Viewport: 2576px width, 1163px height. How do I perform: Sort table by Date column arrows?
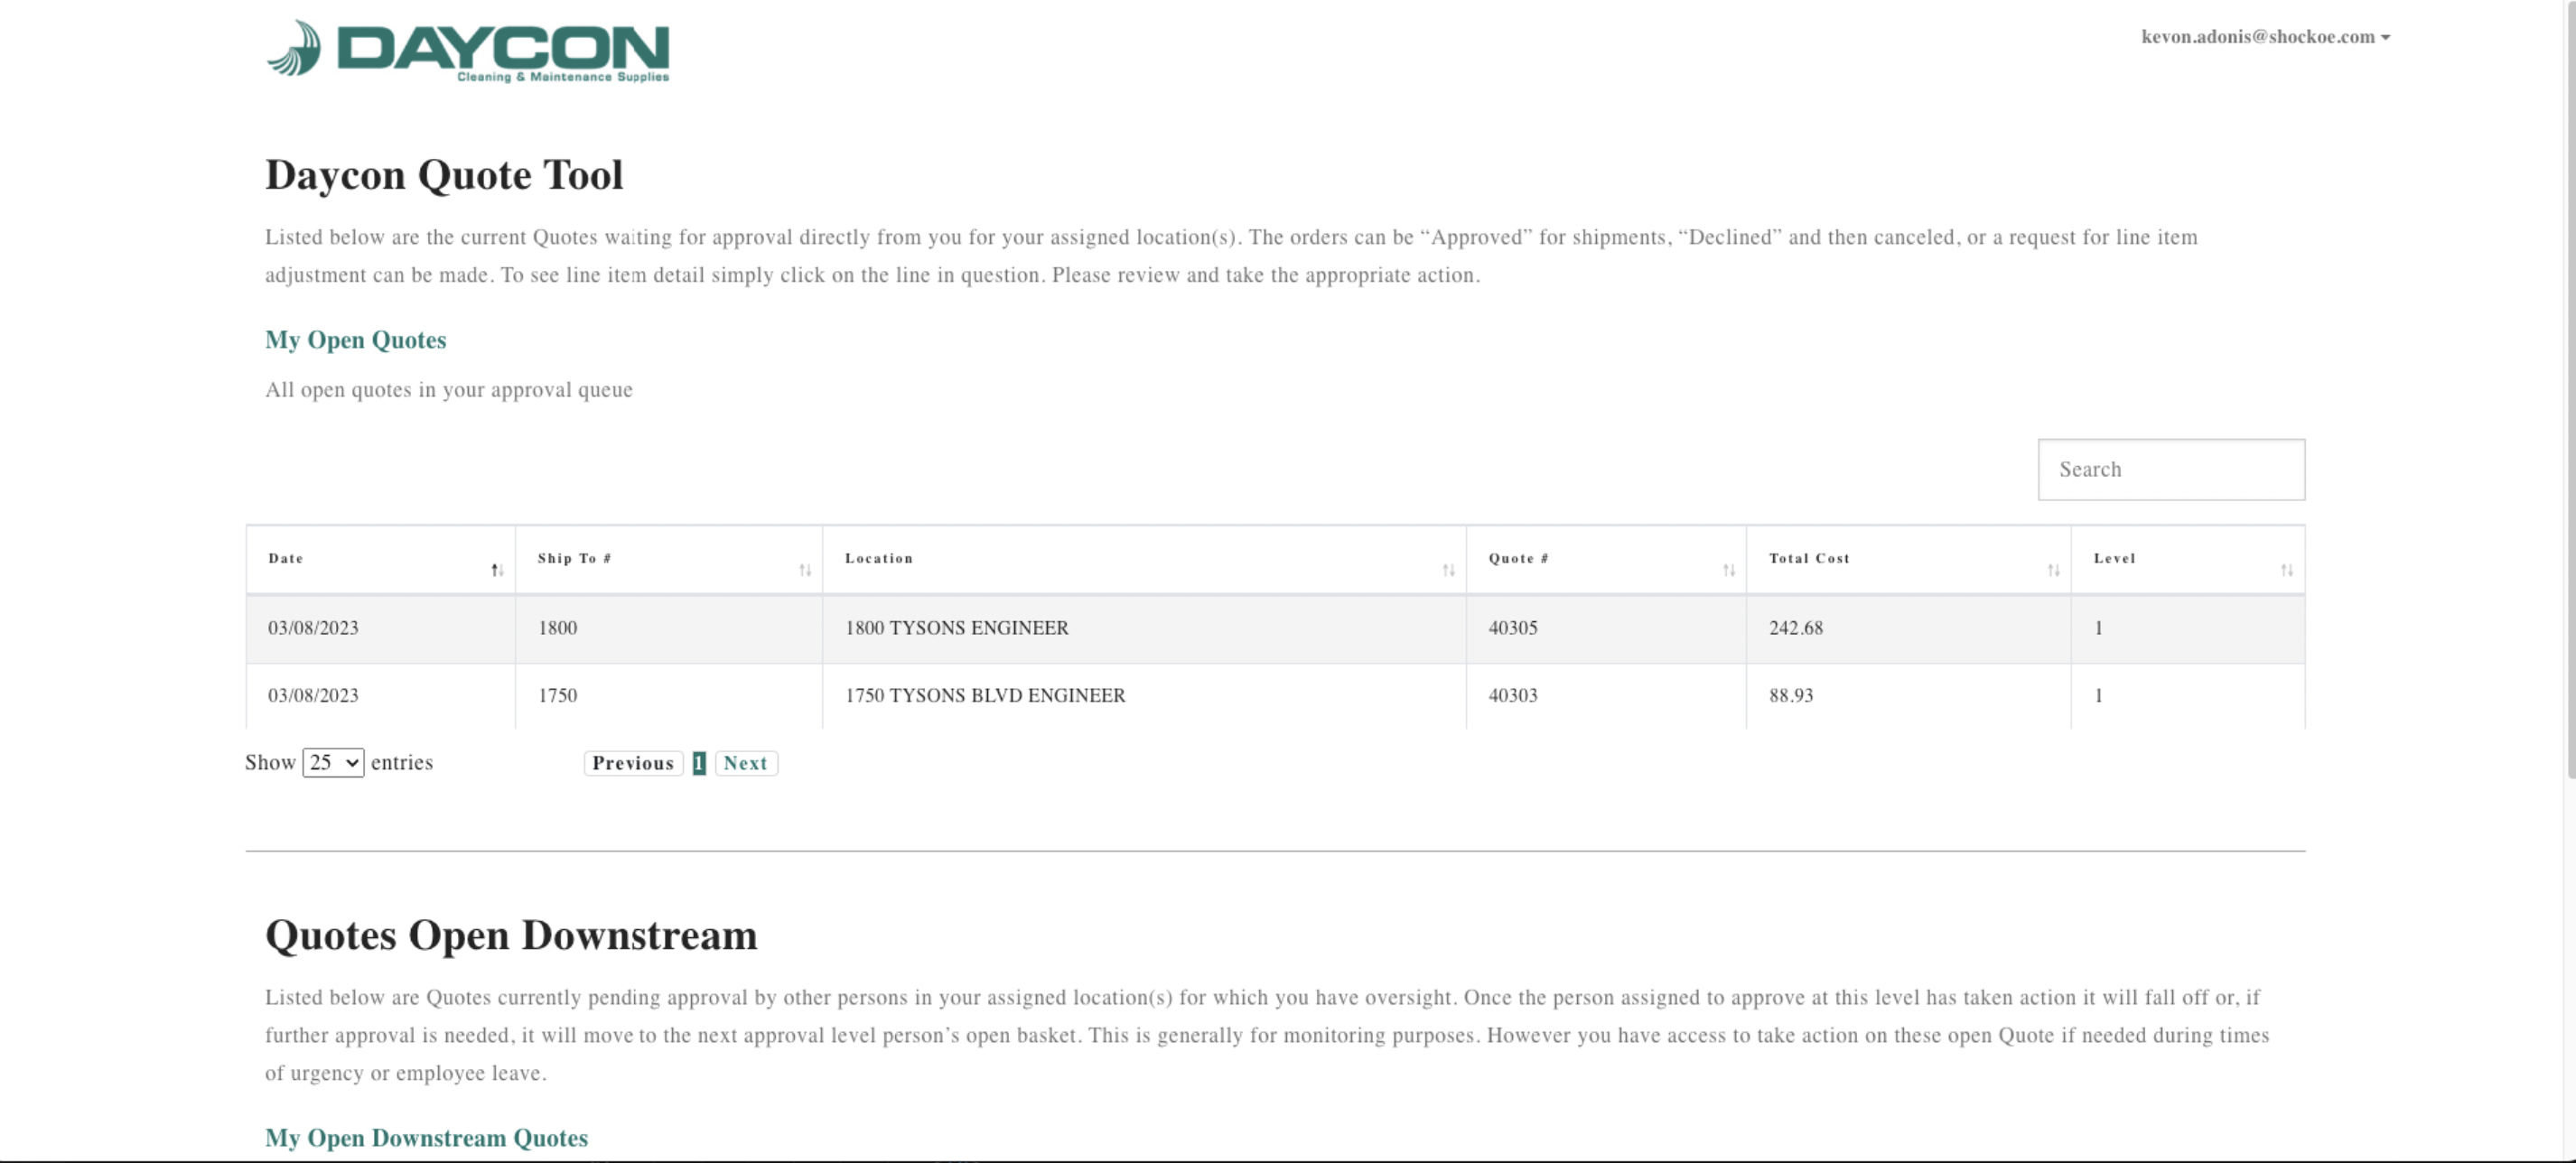(x=497, y=570)
